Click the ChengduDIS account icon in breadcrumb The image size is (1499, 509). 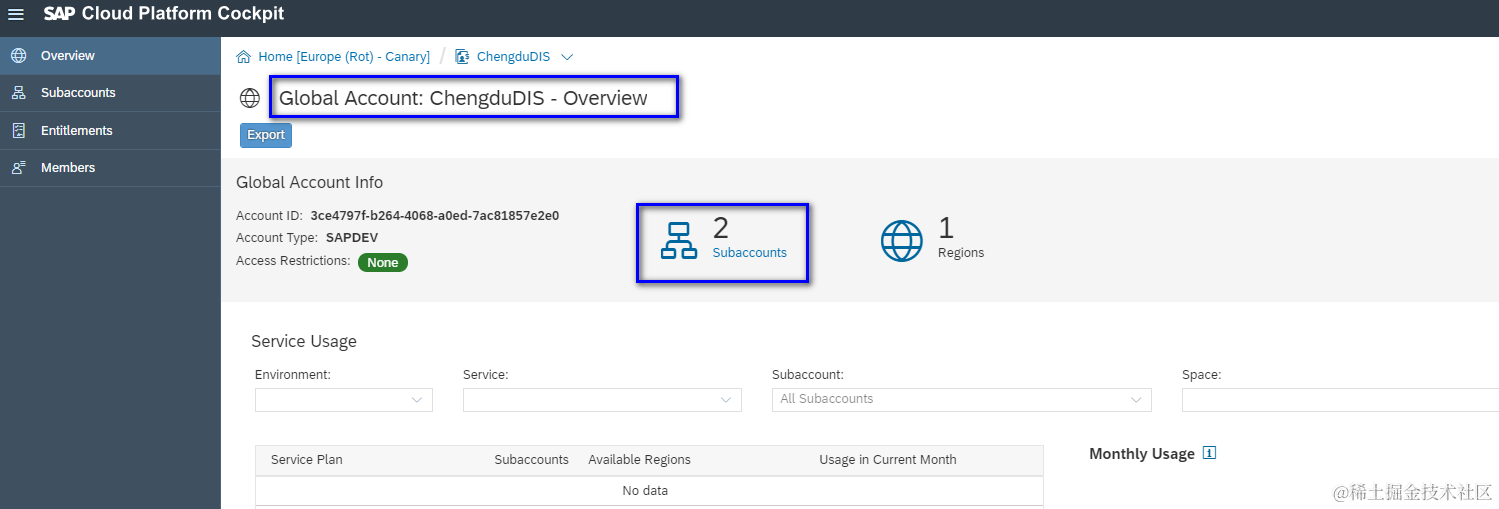[462, 57]
